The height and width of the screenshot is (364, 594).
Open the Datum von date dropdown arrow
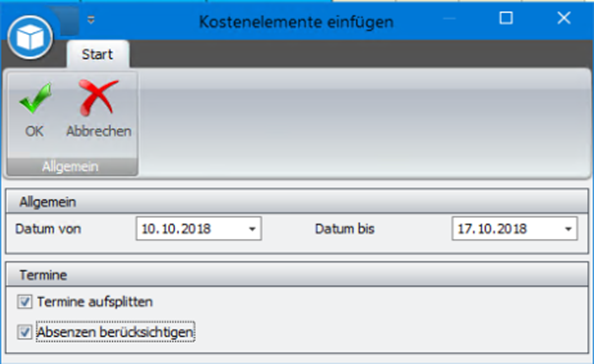coord(252,229)
